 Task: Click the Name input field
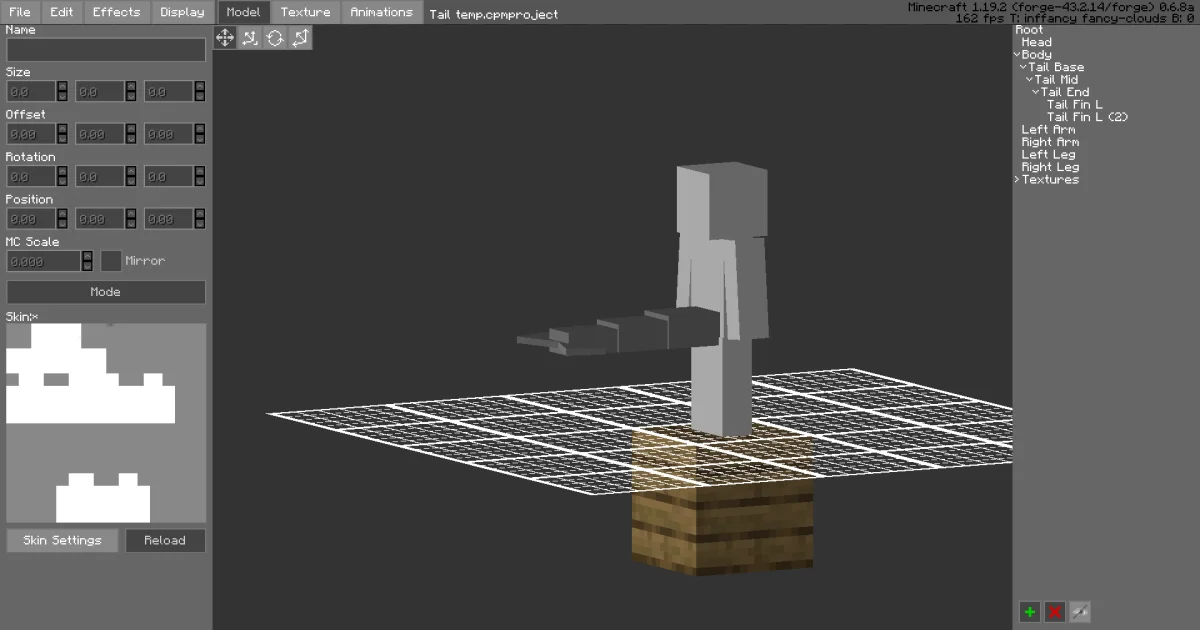click(x=106, y=50)
